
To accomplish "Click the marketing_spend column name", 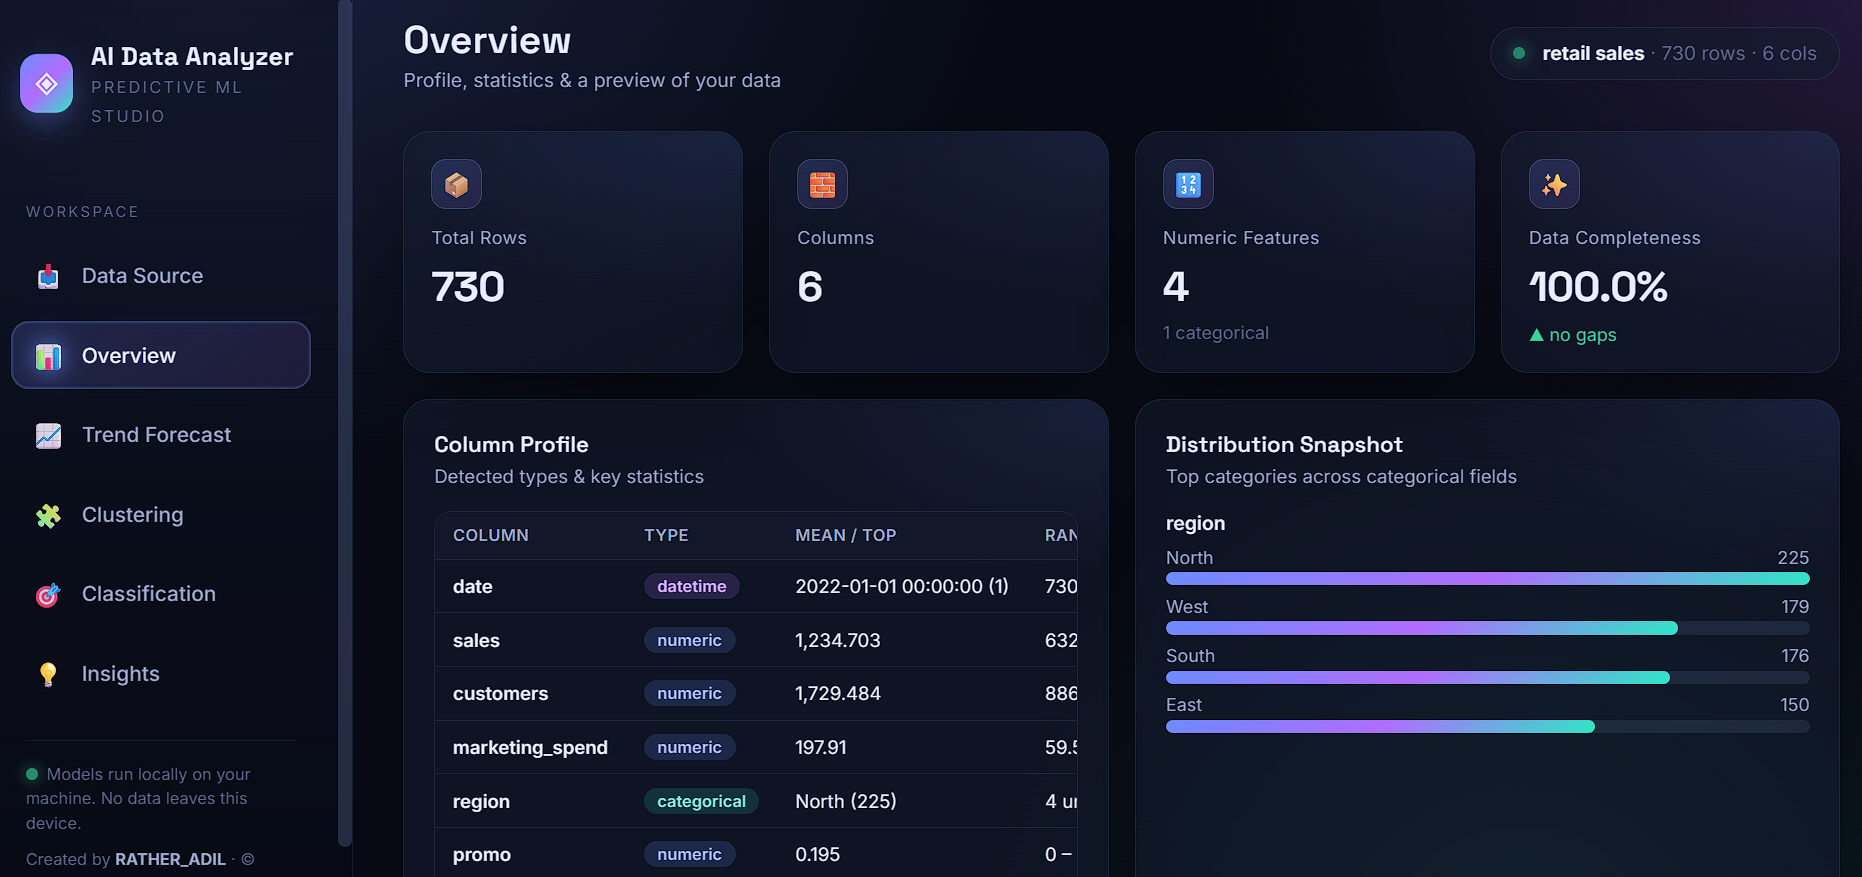I will click(530, 748).
